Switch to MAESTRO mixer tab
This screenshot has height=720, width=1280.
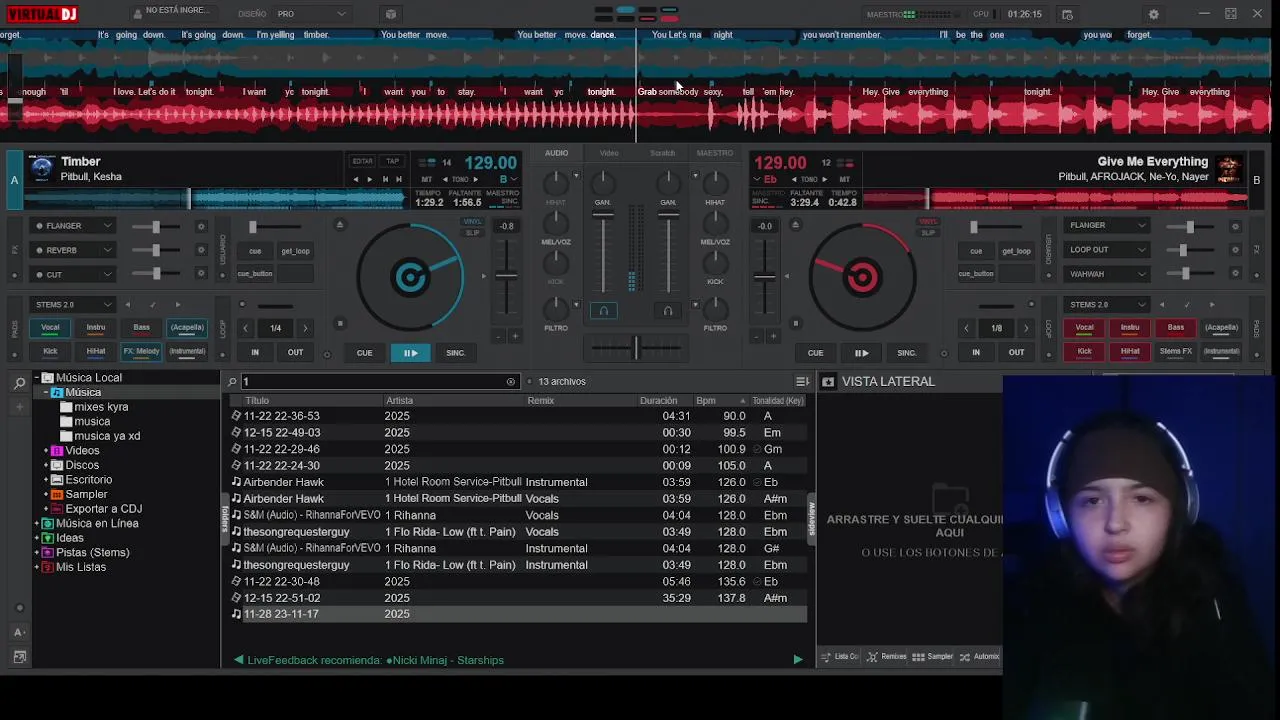(714, 153)
